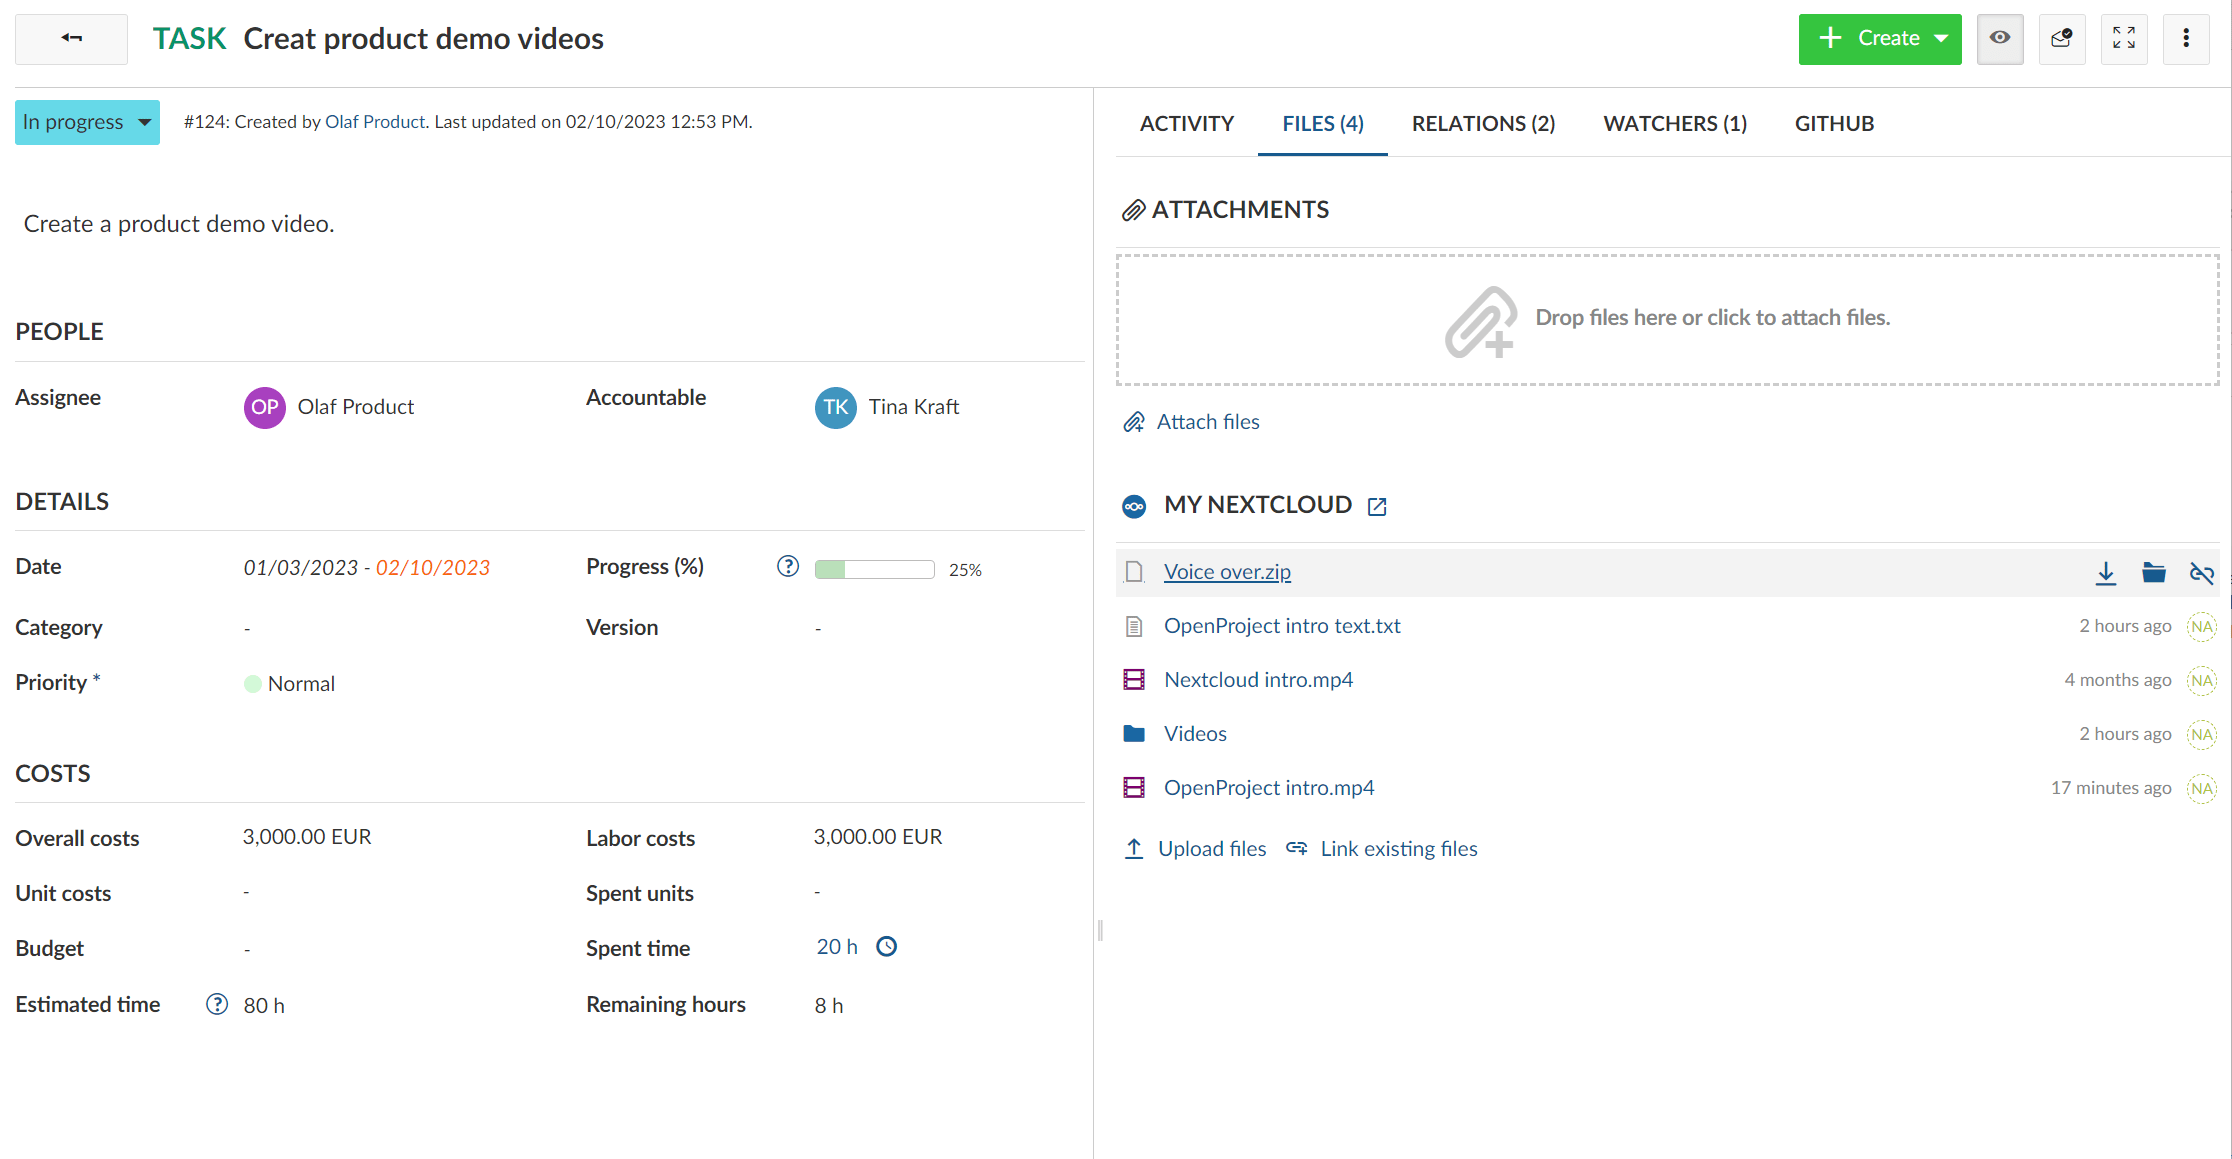Click the estimated time help question mark icon
Image resolution: width=2232 pixels, height=1159 pixels.
pyautogui.click(x=218, y=1005)
